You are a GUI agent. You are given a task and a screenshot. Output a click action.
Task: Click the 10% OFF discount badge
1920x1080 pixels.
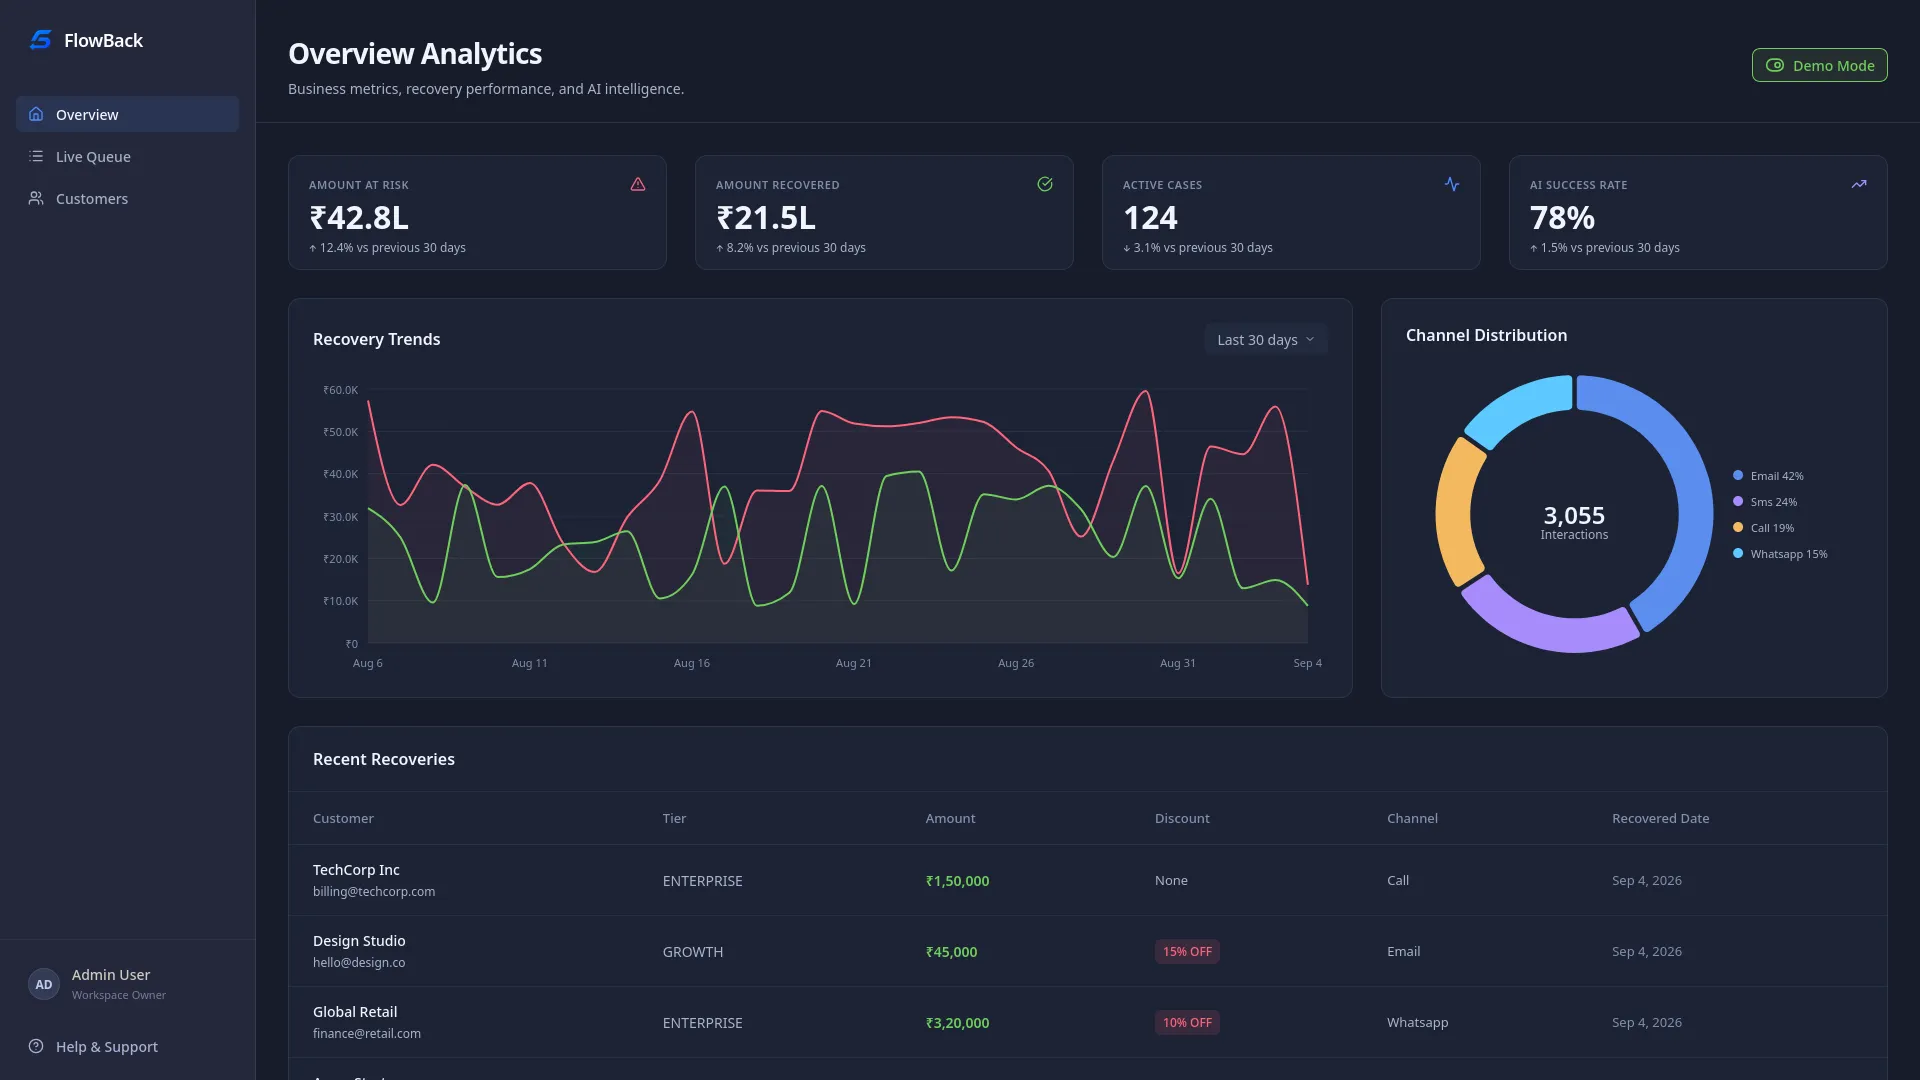(1187, 1023)
